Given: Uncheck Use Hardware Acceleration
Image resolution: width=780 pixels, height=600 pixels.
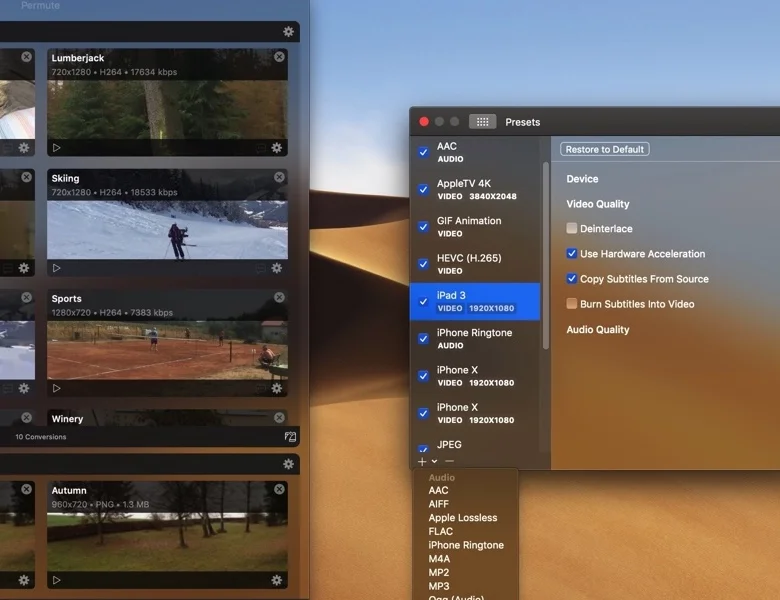Looking at the screenshot, I should [x=572, y=254].
